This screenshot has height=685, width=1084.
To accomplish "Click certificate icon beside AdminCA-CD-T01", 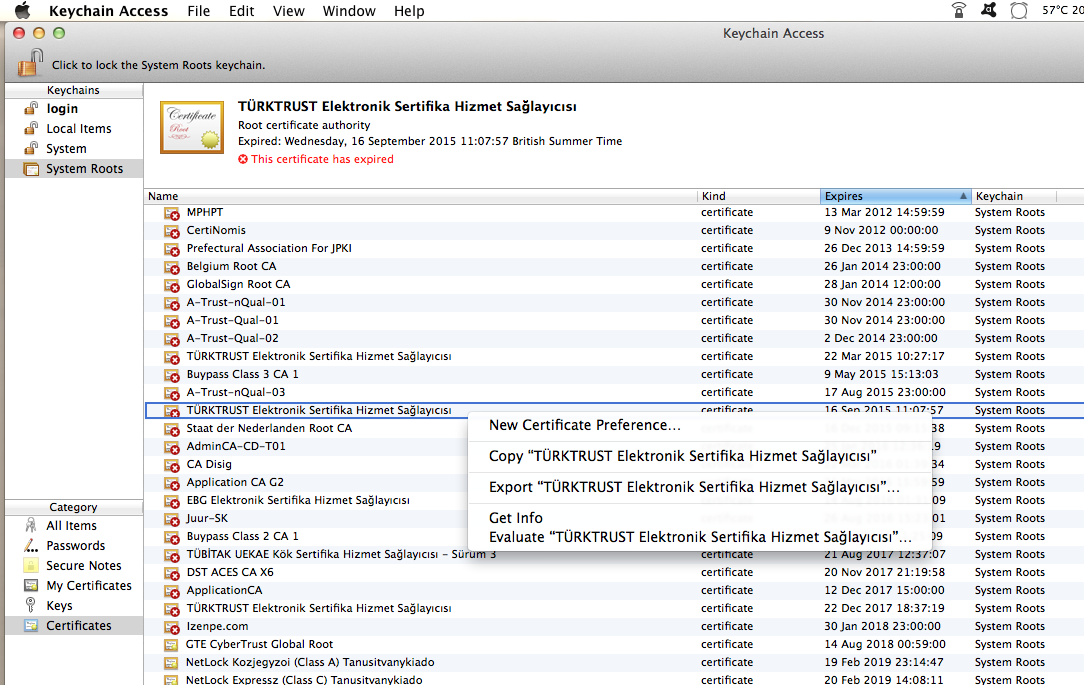I will pyautogui.click(x=171, y=447).
